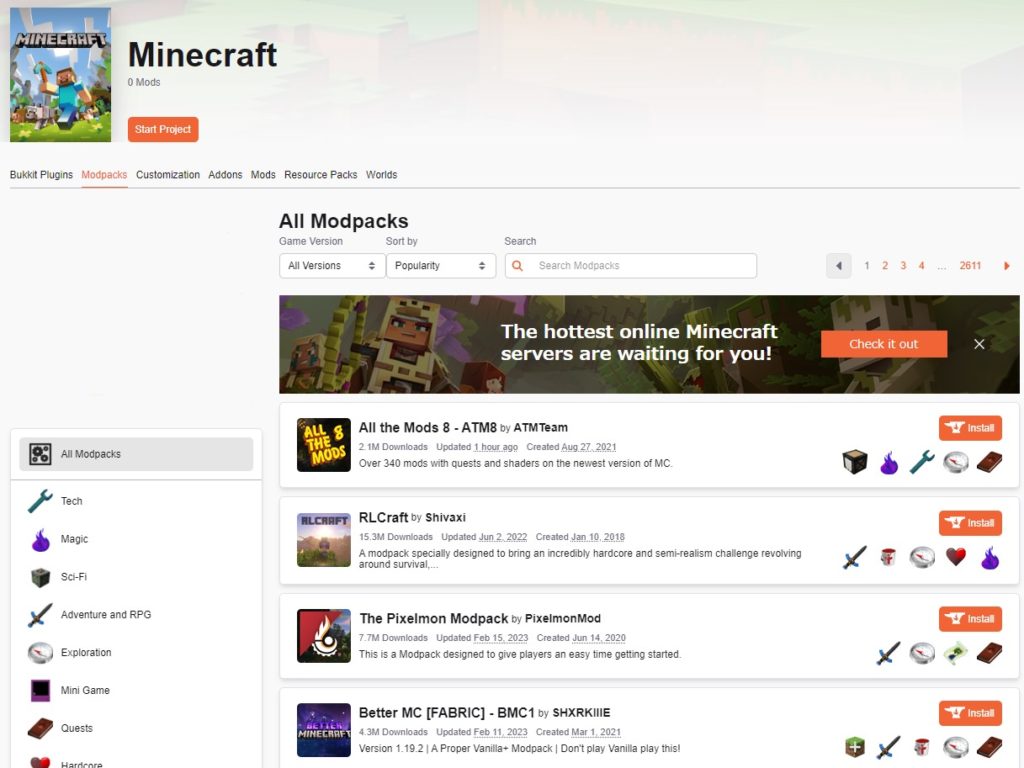This screenshot has height=768, width=1024.
Task: Click the map tag on The Pixelmon Modpack
Action: (x=955, y=653)
